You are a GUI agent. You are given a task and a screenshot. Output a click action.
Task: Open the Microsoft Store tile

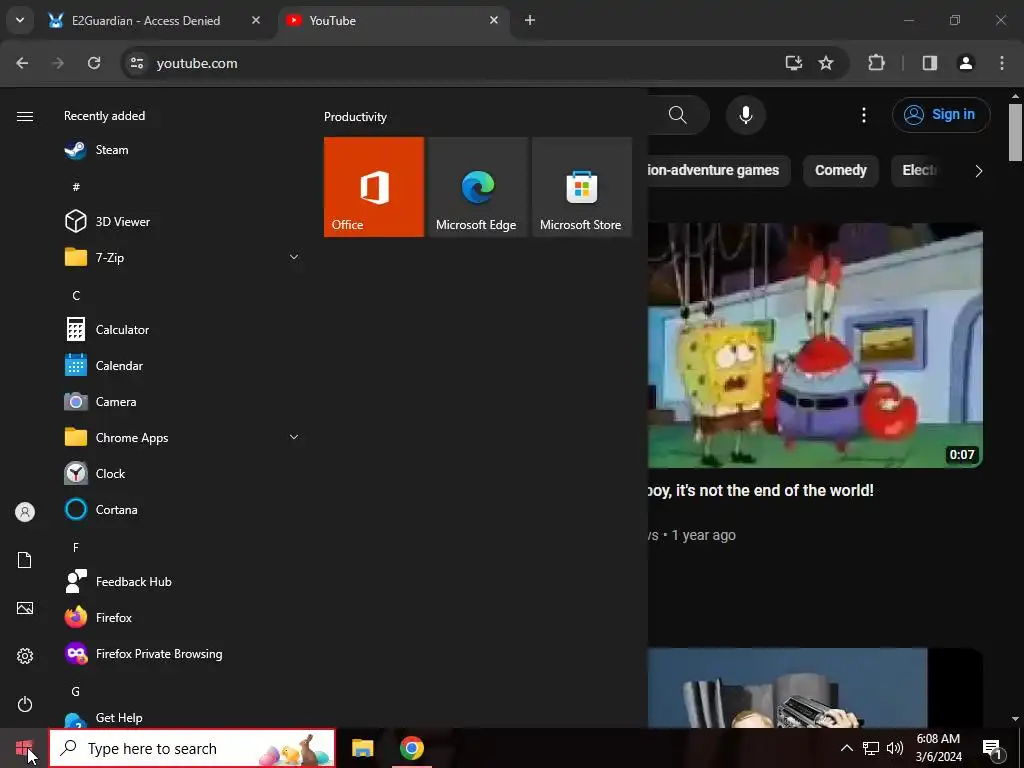[582, 187]
